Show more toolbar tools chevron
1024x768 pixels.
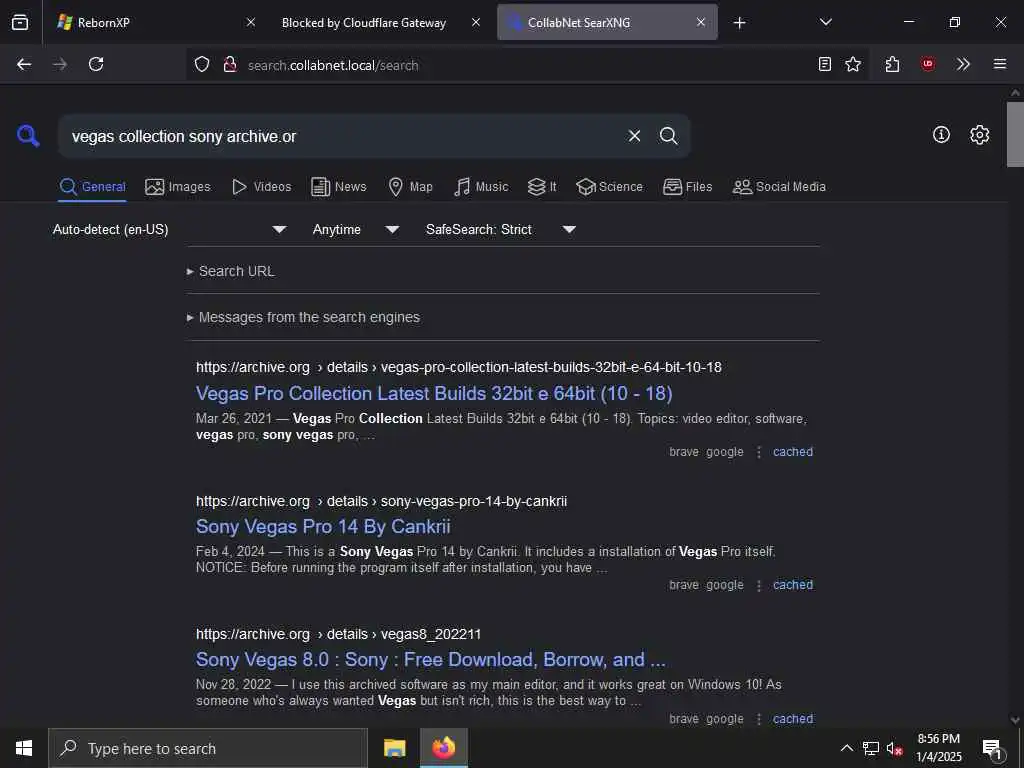[x=963, y=64]
